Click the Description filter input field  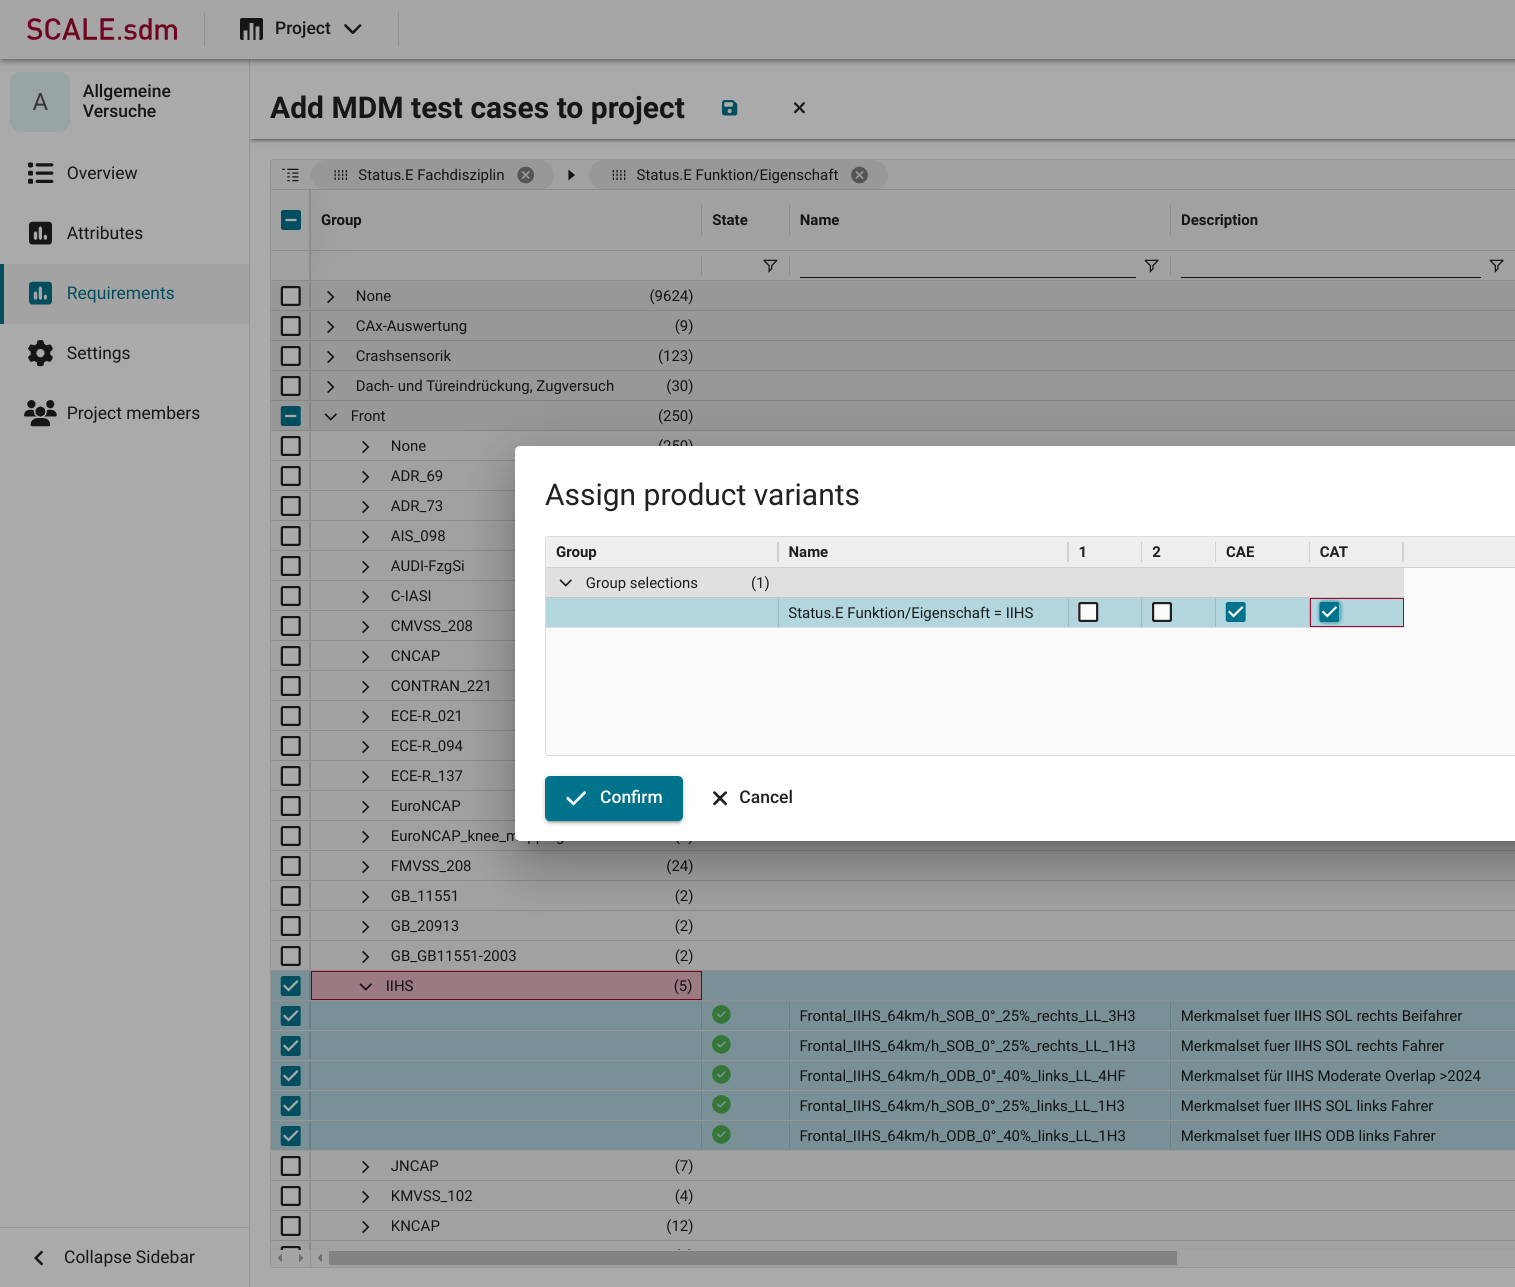(x=1330, y=265)
